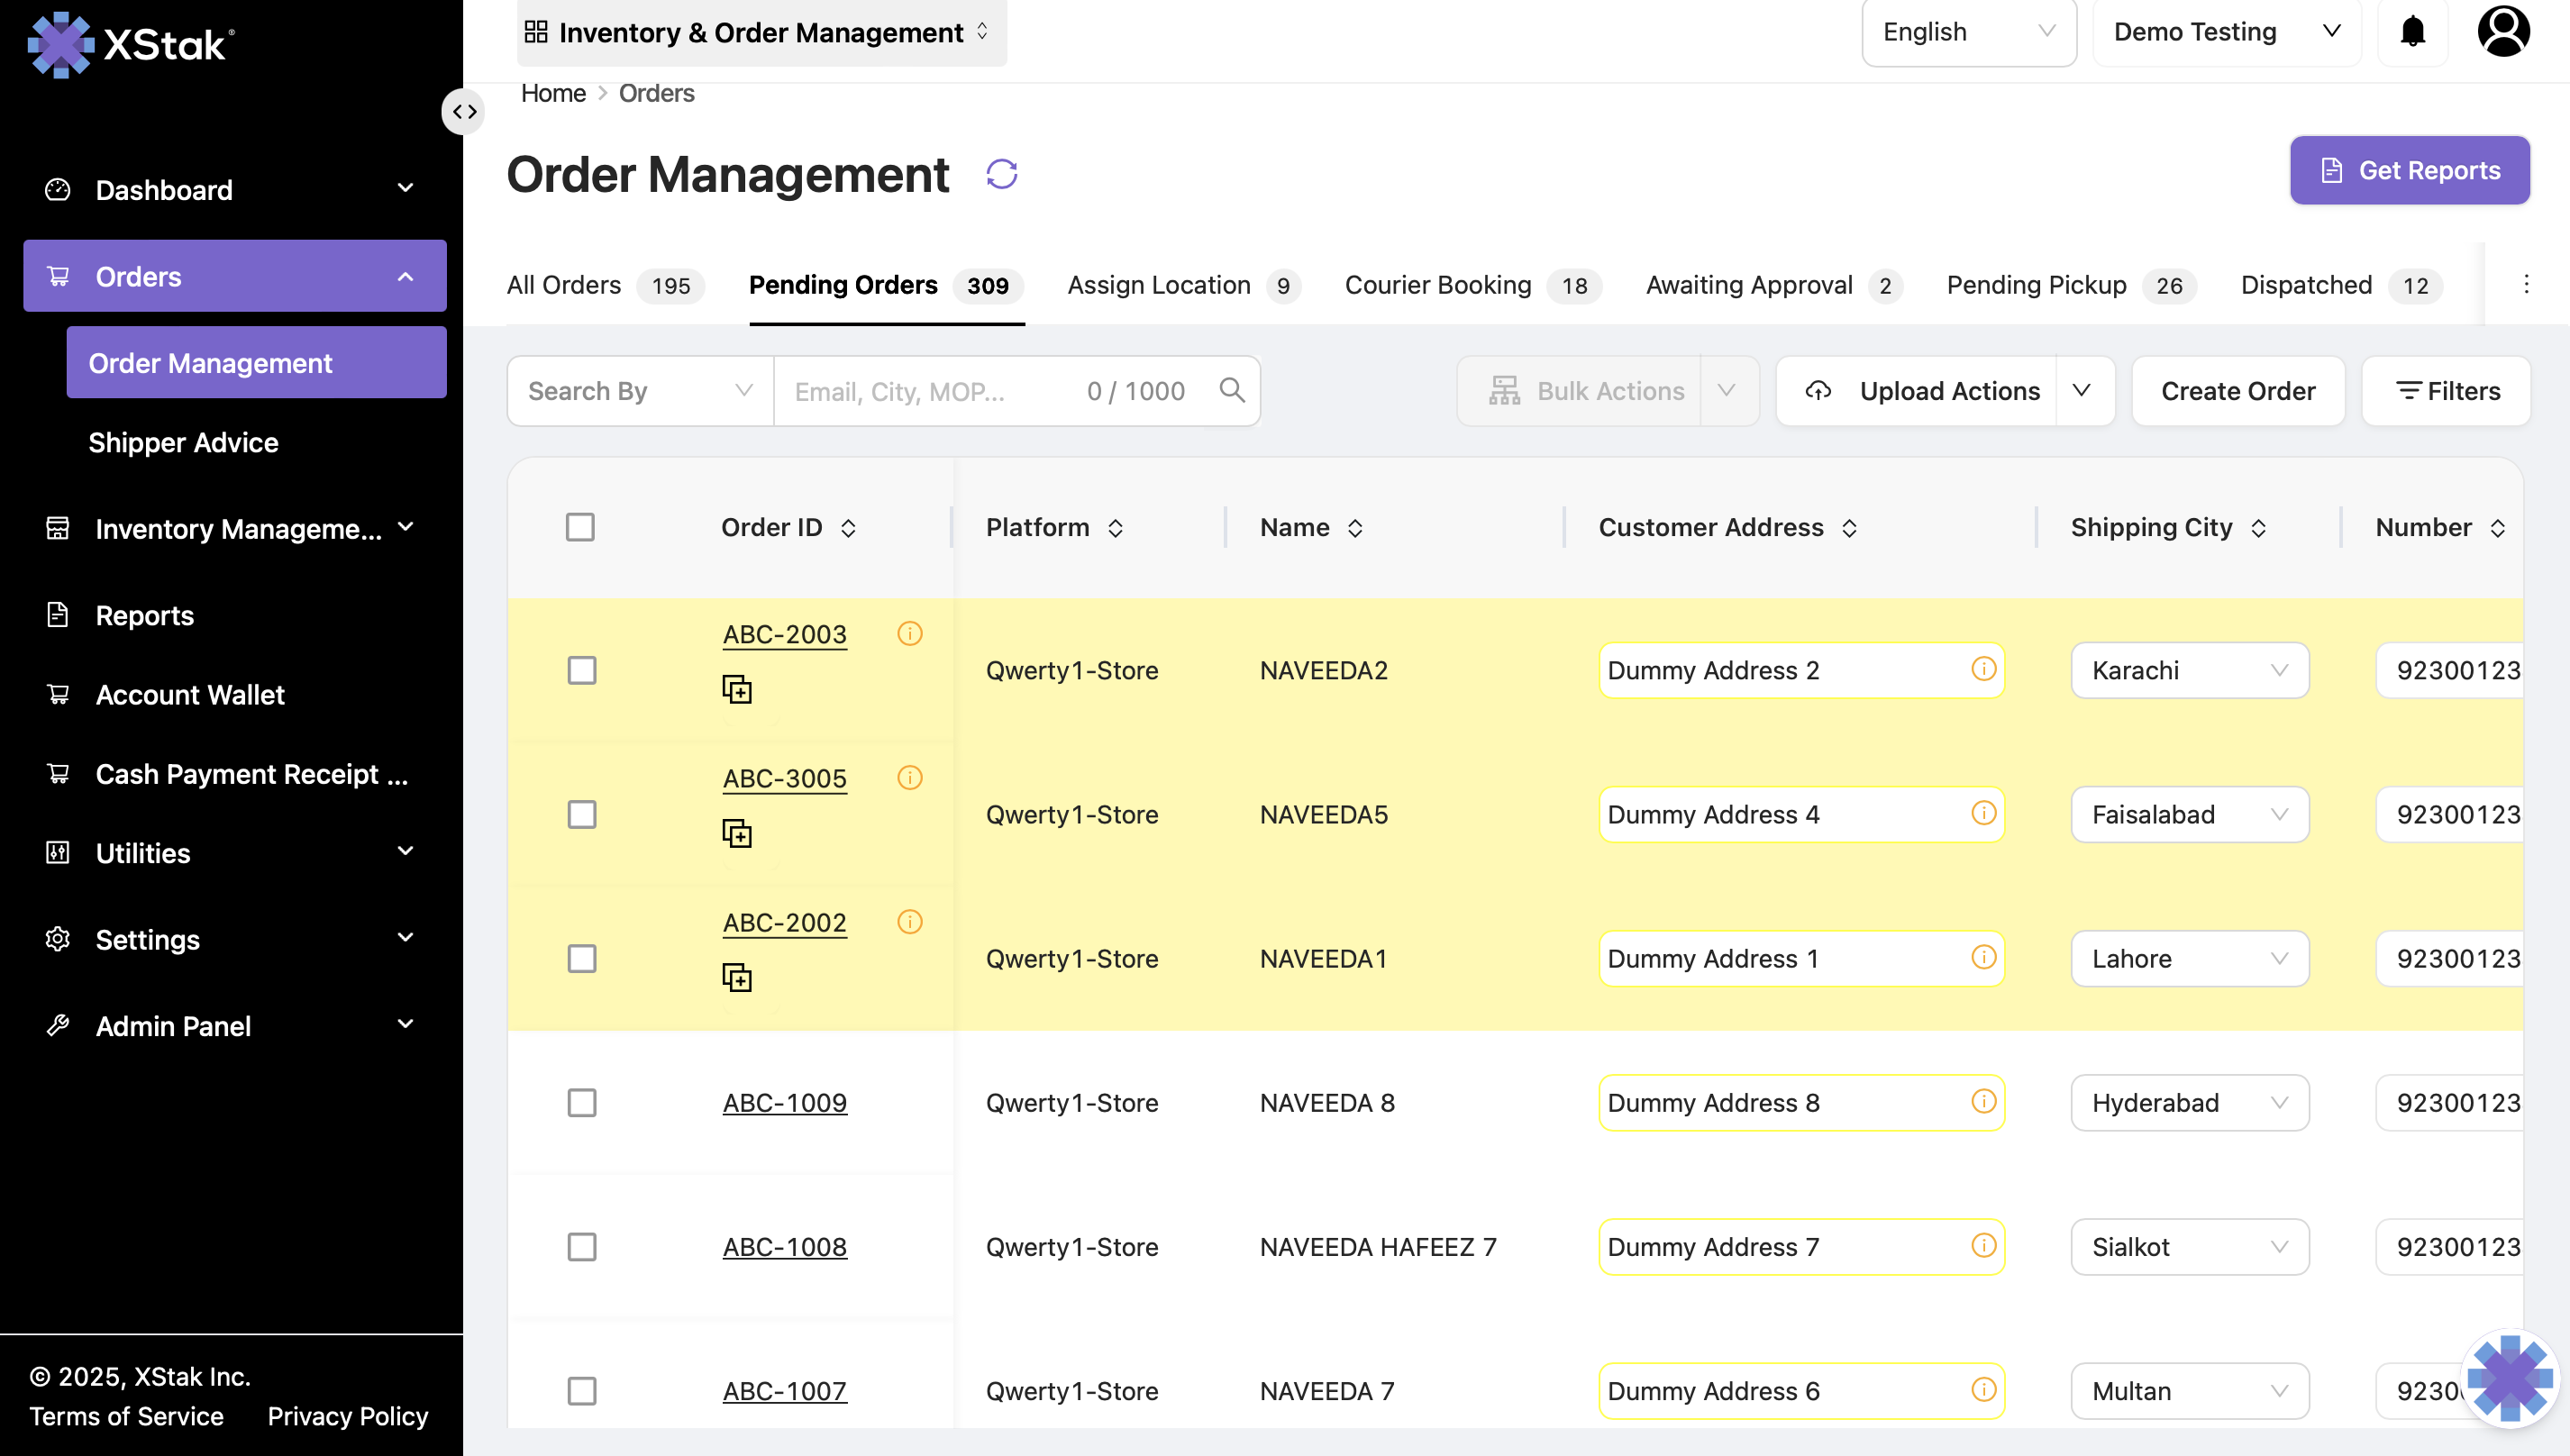Check the box for order ABC-1008
The width and height of the screenshot is (2570, 1456).
point(581,1246)
